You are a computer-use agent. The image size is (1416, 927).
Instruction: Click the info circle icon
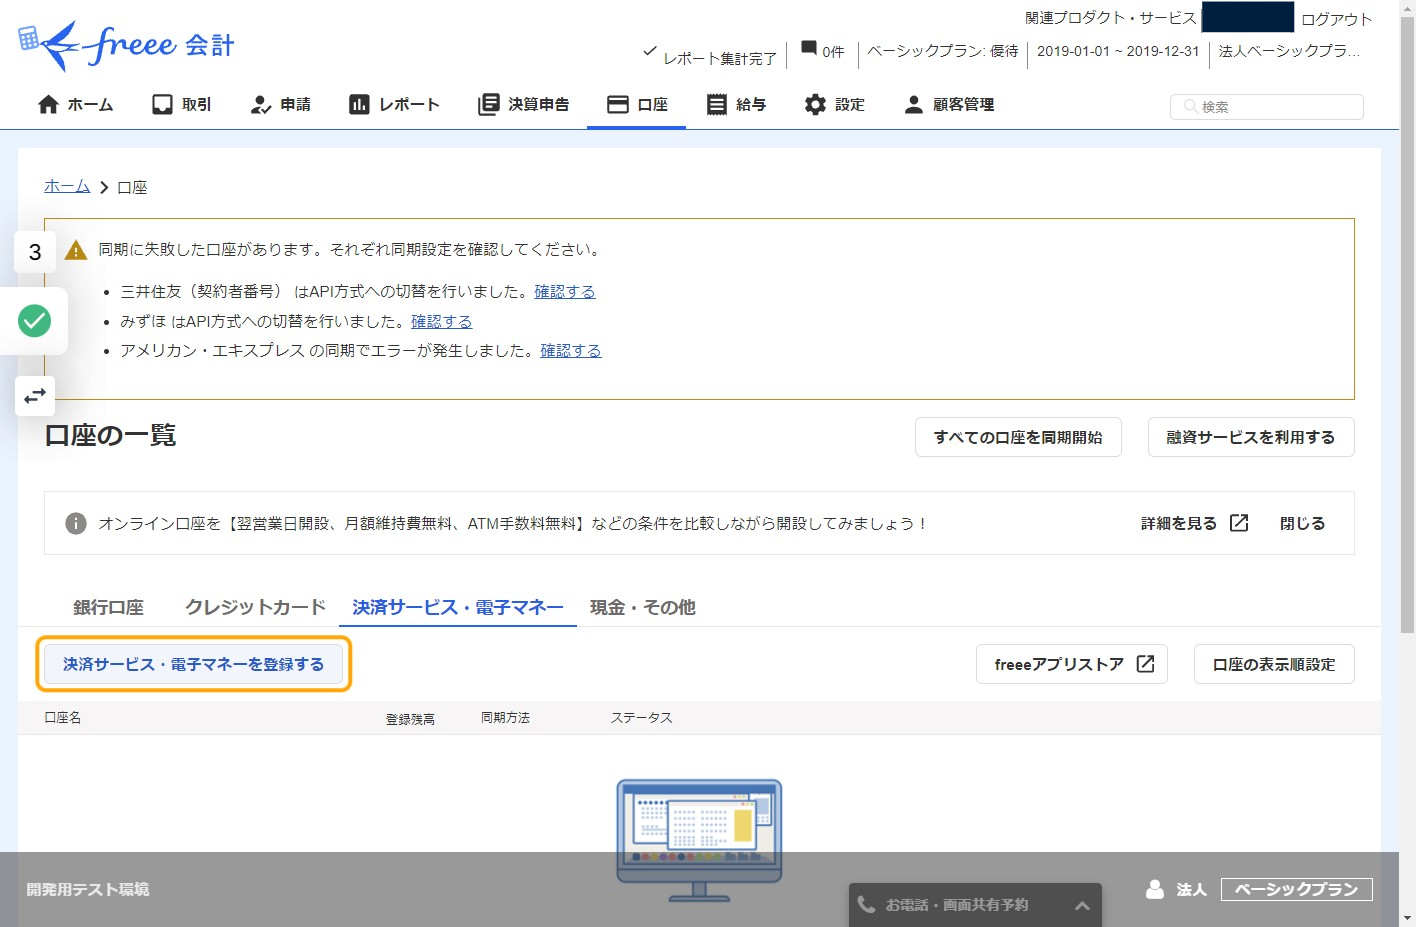76,523
